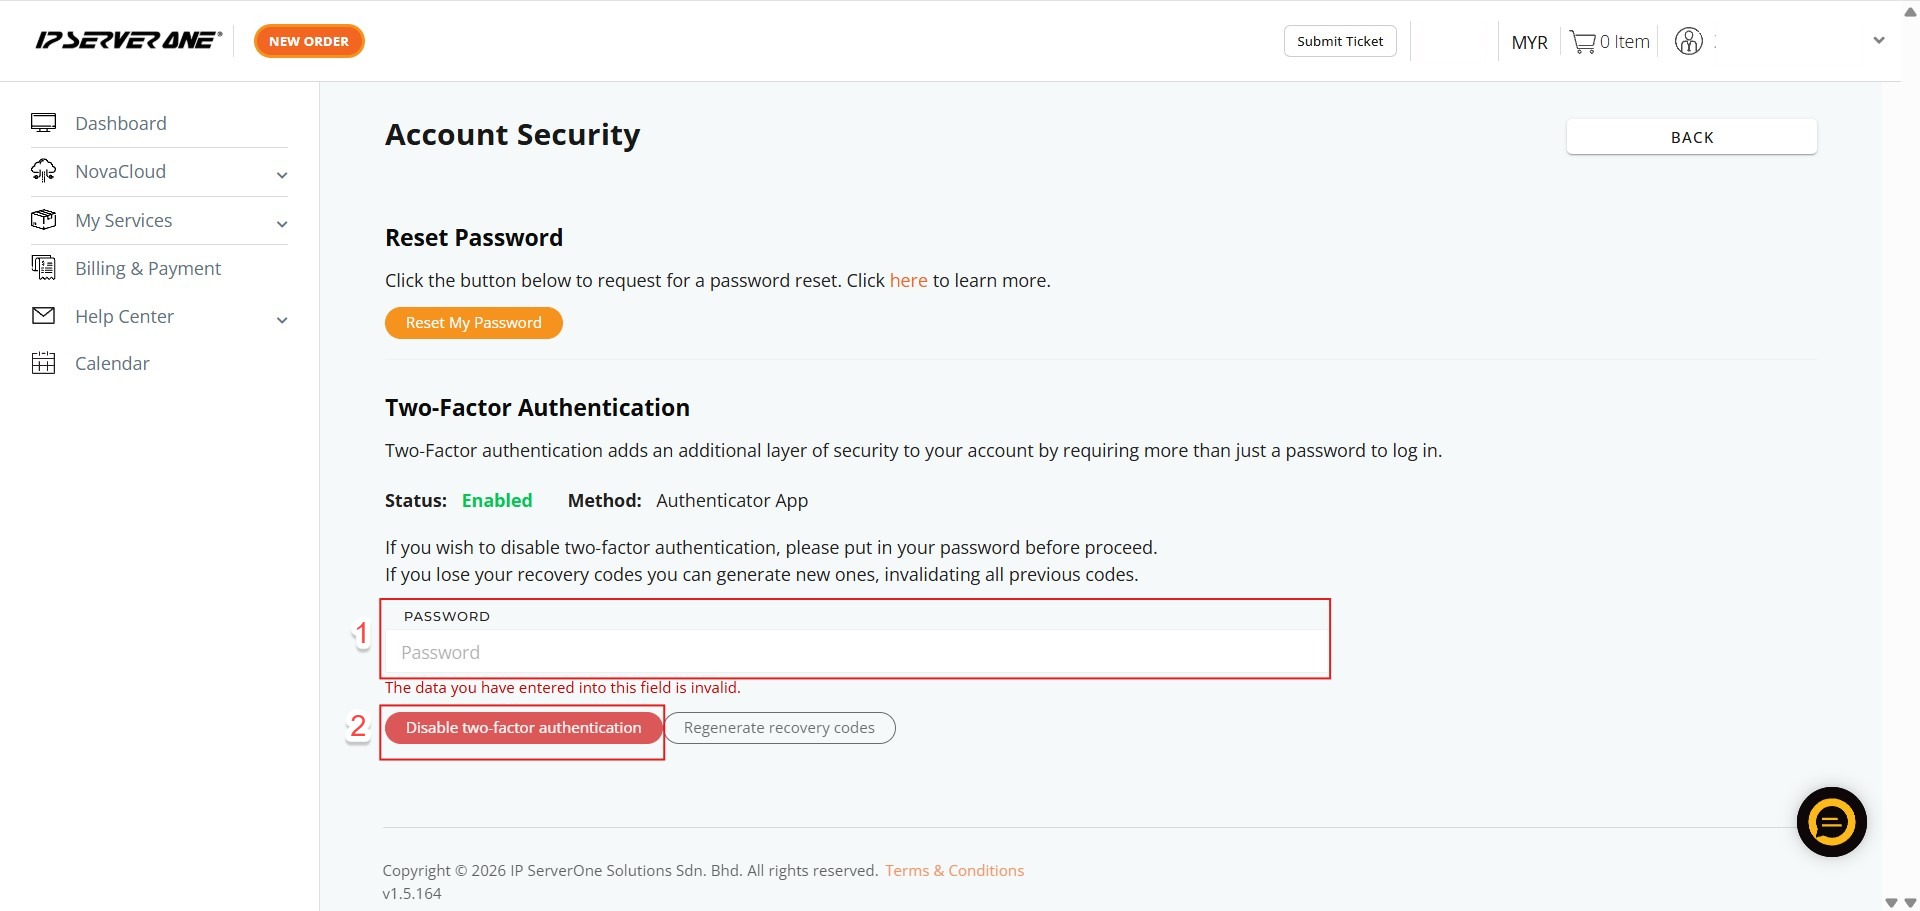Open the live chat bubble widget
The width and height of the screenshot is (1920, 911).
coord(1831,822)
